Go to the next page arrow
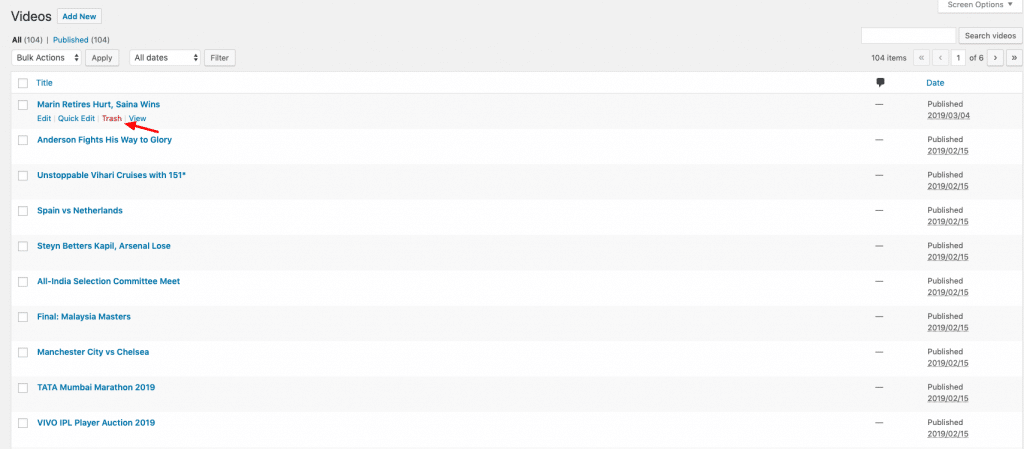The height and width of the screenshot is (449, 1024). tap(995, 57)
